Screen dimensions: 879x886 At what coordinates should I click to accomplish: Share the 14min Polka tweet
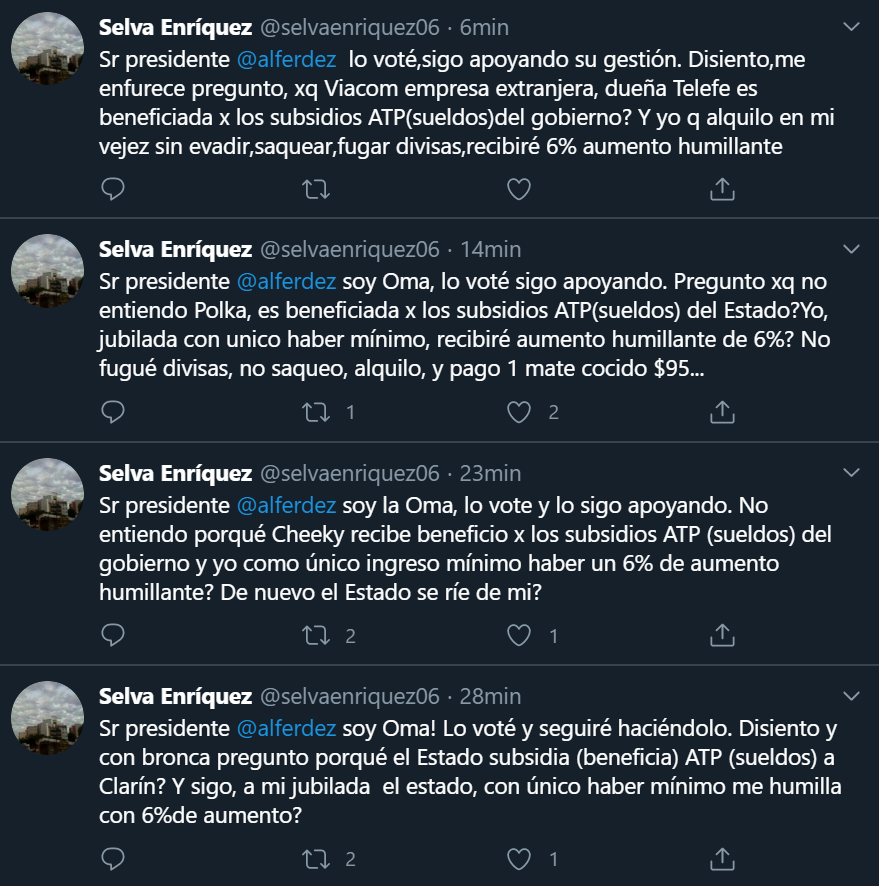coord(722,411)
